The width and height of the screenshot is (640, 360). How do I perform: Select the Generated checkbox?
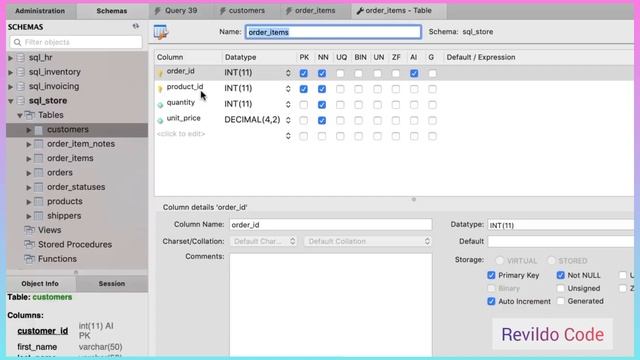click(x=560, y=301)
